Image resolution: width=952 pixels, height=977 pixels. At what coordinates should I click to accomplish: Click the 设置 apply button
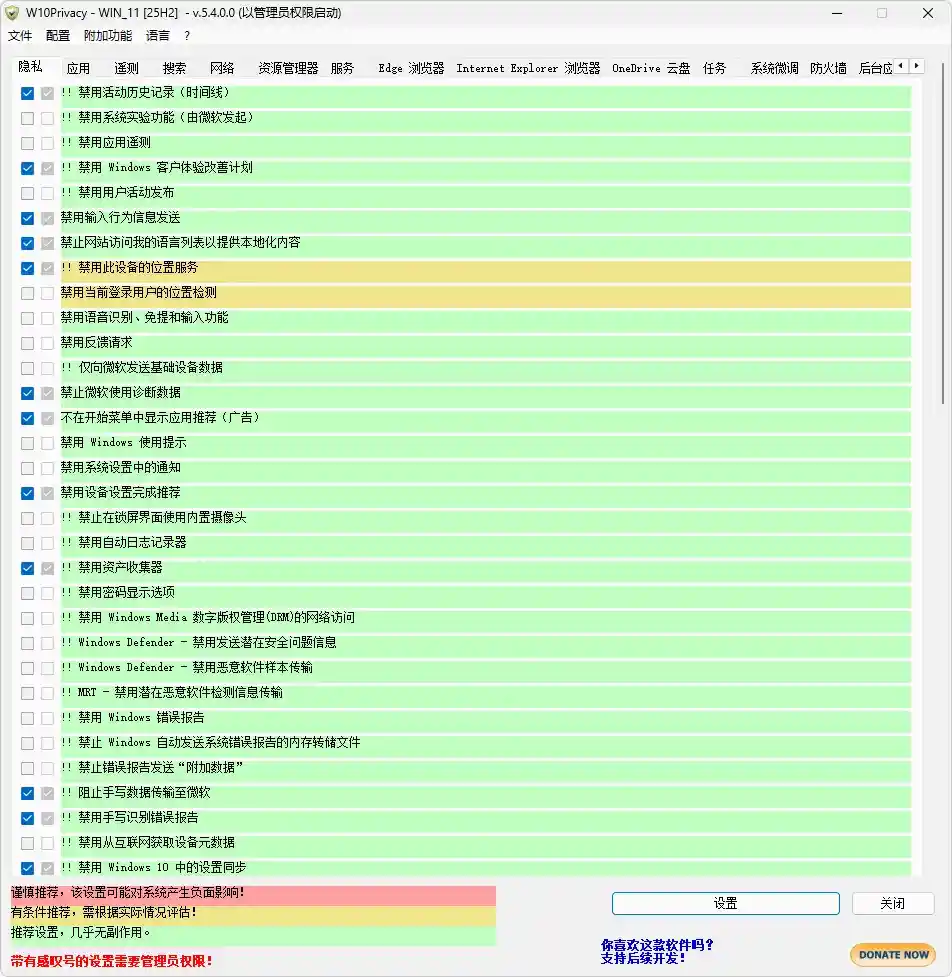click(725, 903)
